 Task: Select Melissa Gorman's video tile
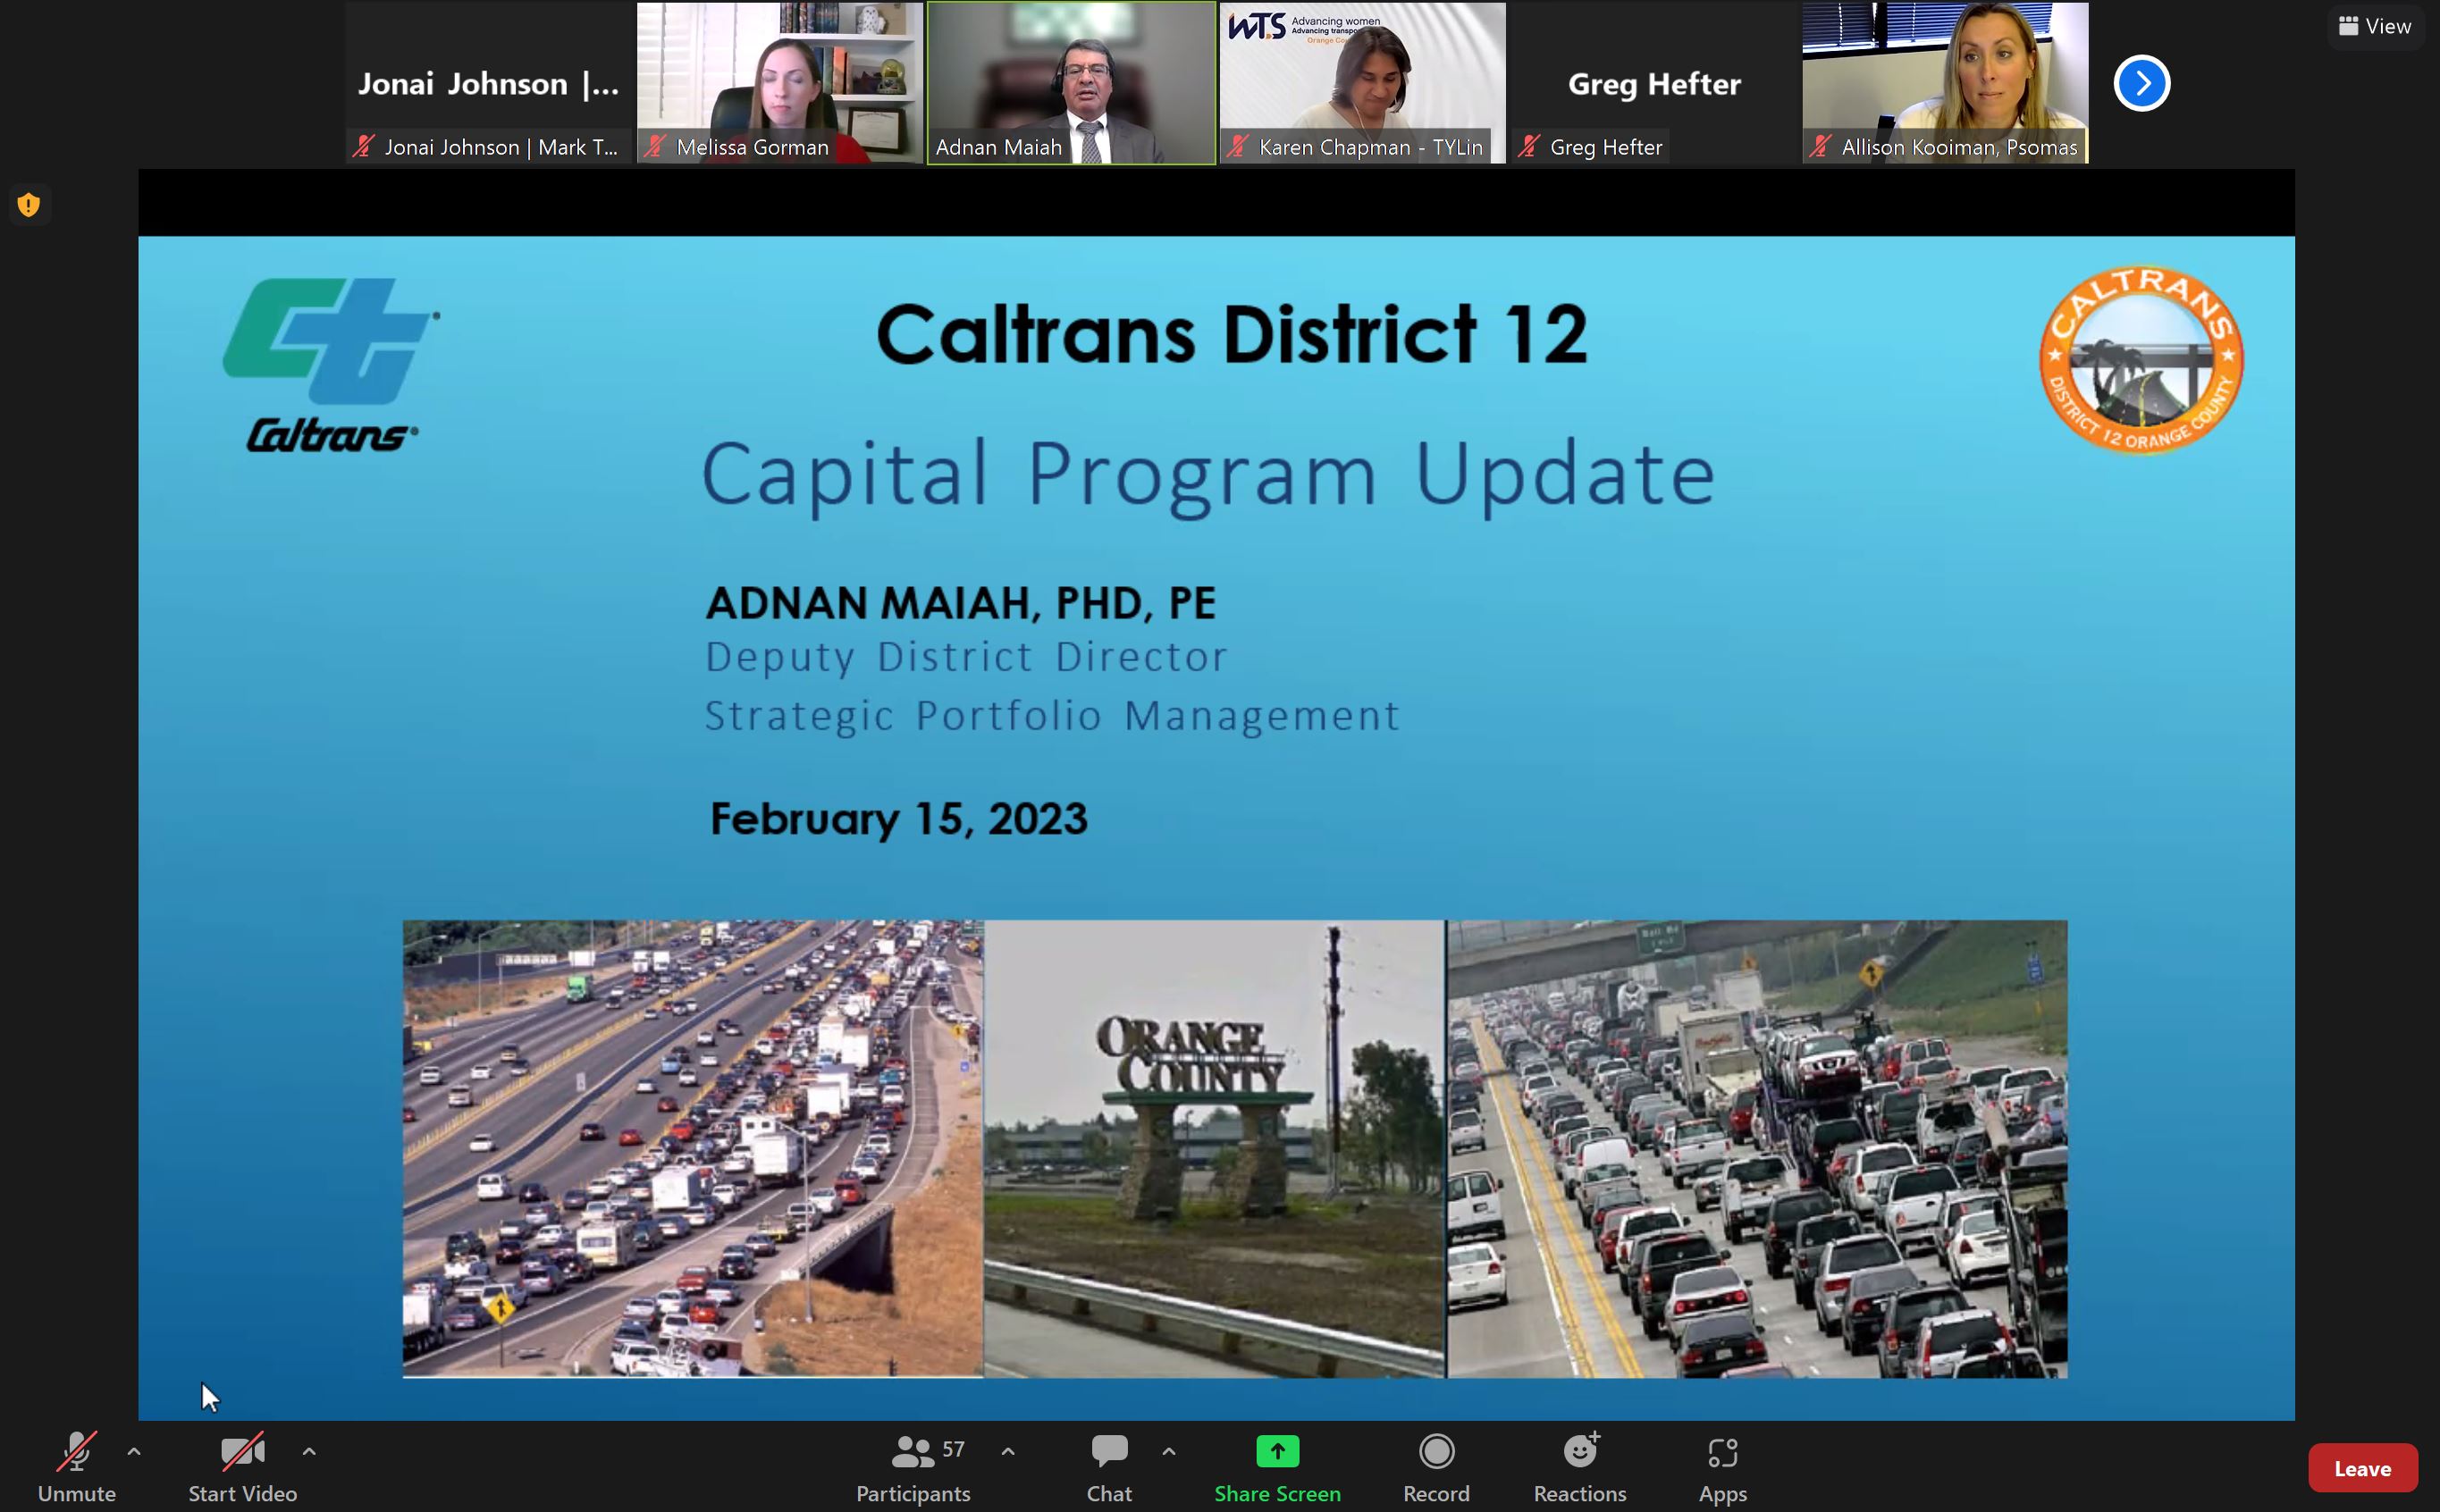780,83
